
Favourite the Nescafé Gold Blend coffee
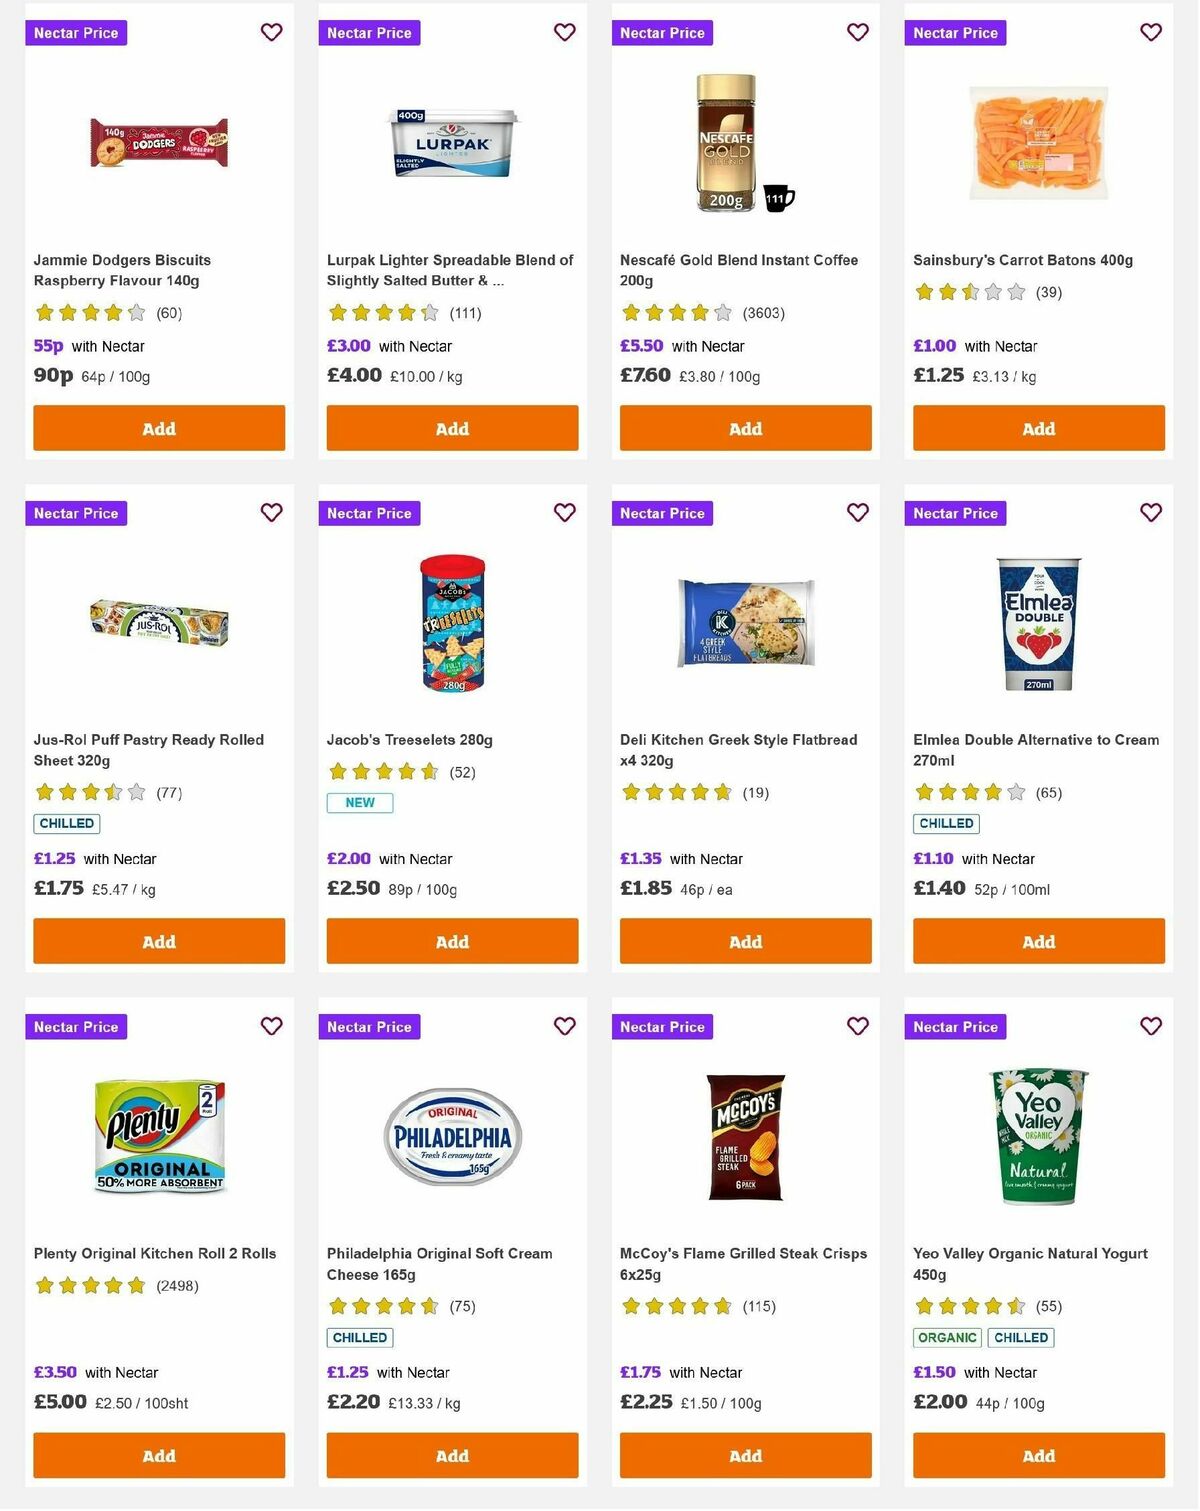857,32
